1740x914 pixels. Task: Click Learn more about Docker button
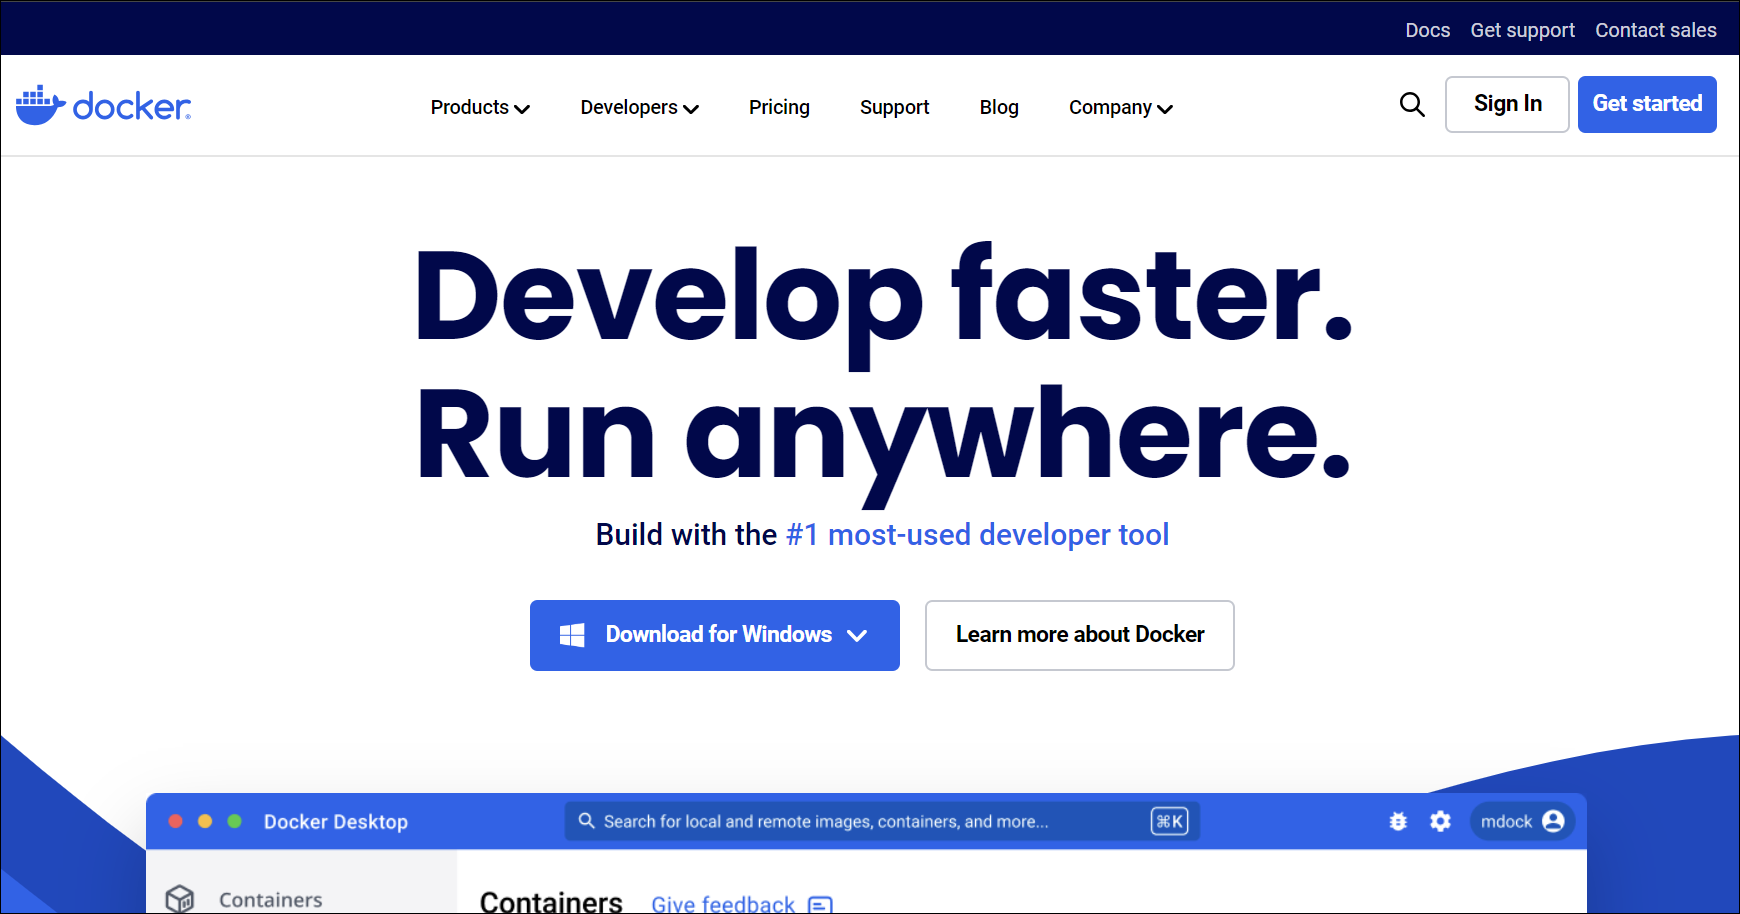[x=1080, y=635]
